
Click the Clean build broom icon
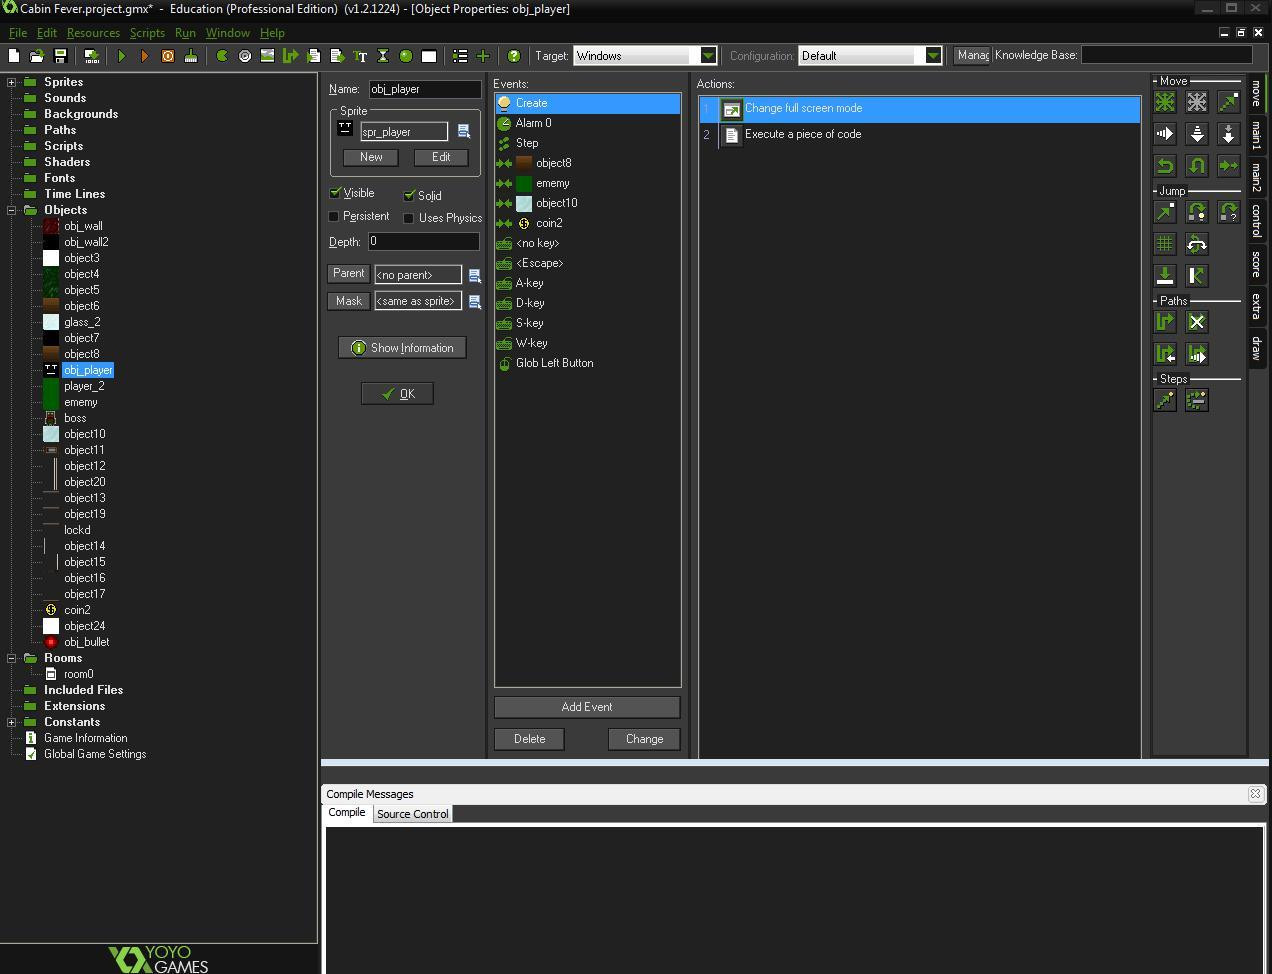[191, 56]
